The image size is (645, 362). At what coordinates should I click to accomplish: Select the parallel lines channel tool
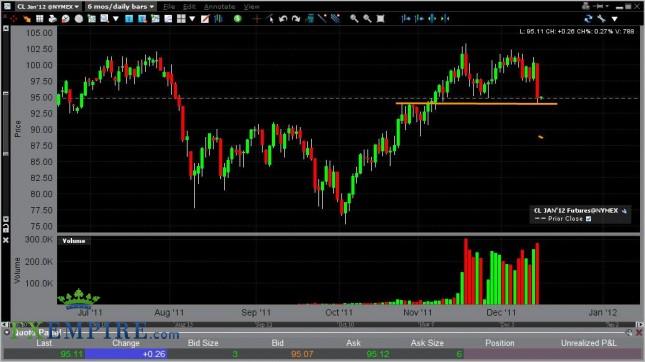(335, 19)
